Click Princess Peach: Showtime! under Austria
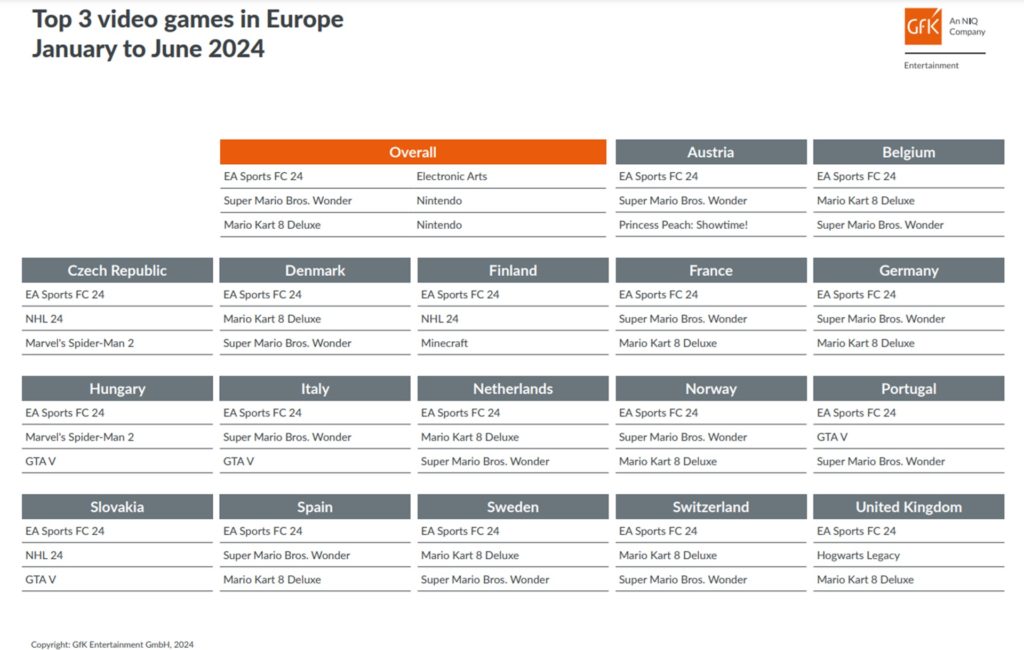1024x650 pixels. (683, 225)
